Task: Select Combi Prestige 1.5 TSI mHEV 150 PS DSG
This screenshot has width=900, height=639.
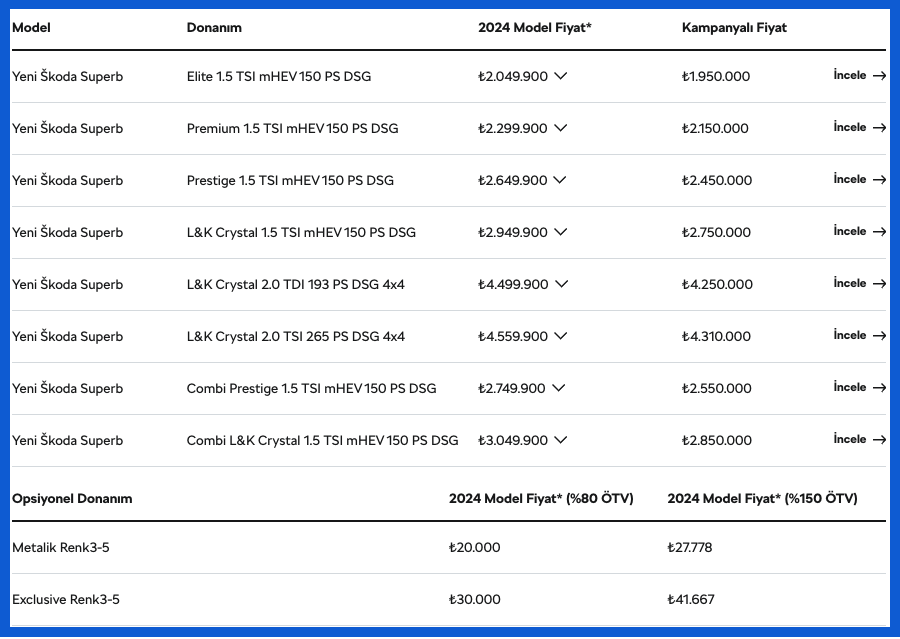Action: tap(311, 389)
